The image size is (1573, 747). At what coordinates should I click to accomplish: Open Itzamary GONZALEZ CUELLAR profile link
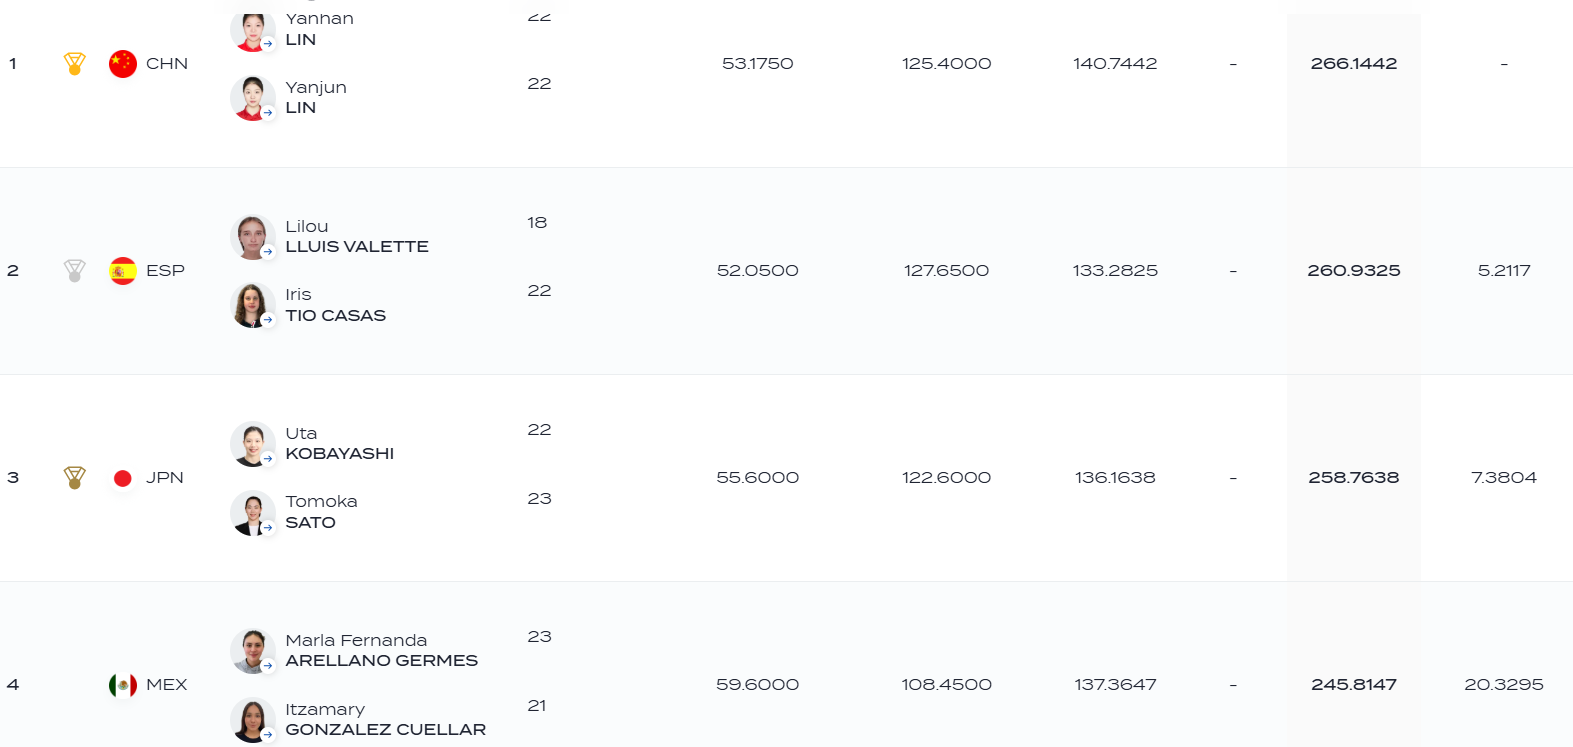tap(385, 720)
